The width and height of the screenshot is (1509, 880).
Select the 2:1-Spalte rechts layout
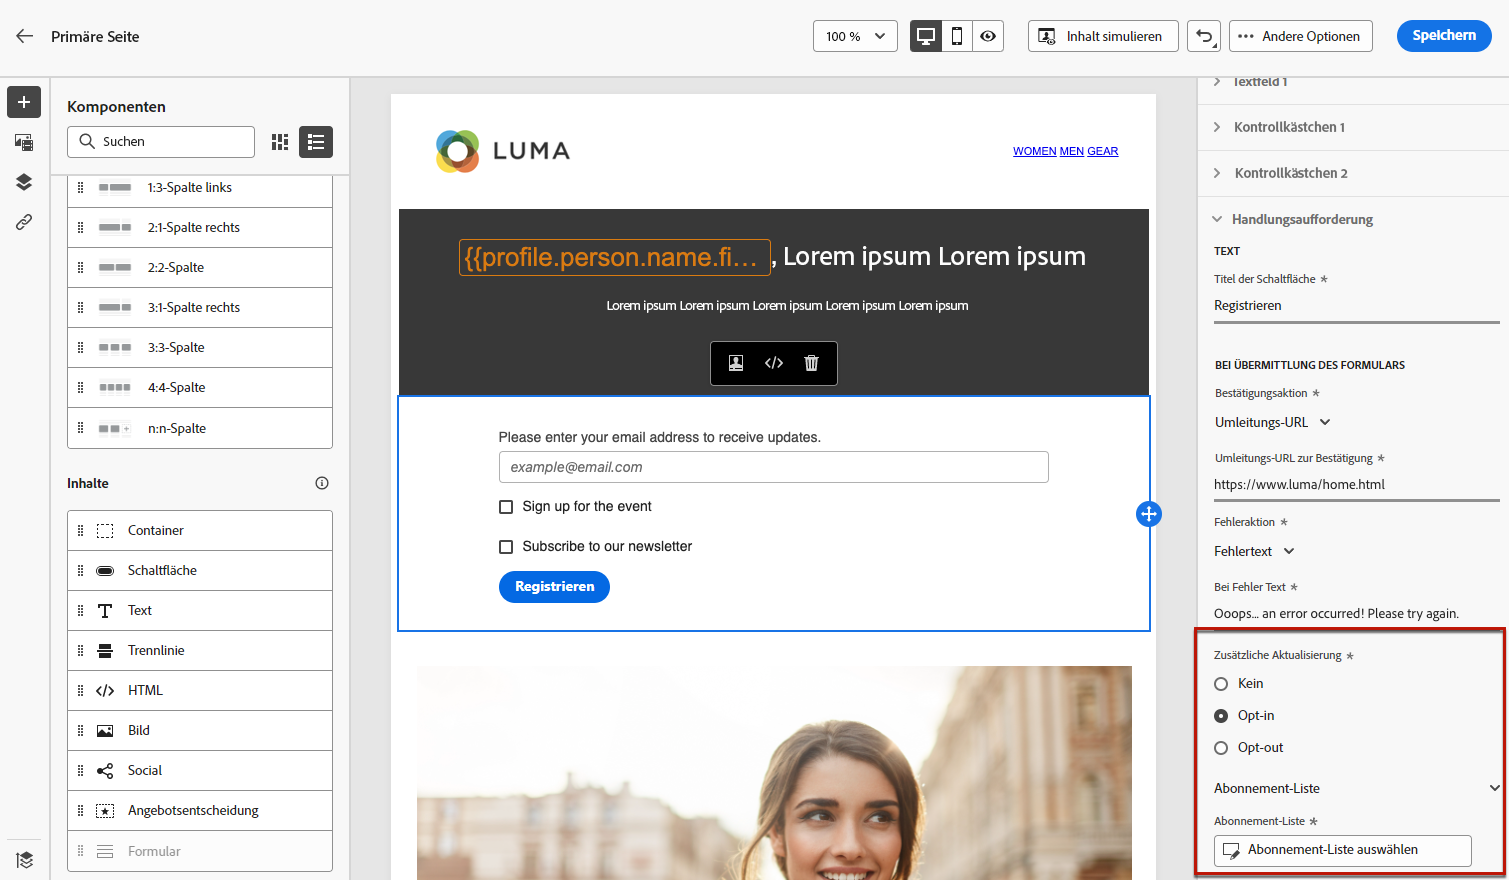(x=200, y=228)
